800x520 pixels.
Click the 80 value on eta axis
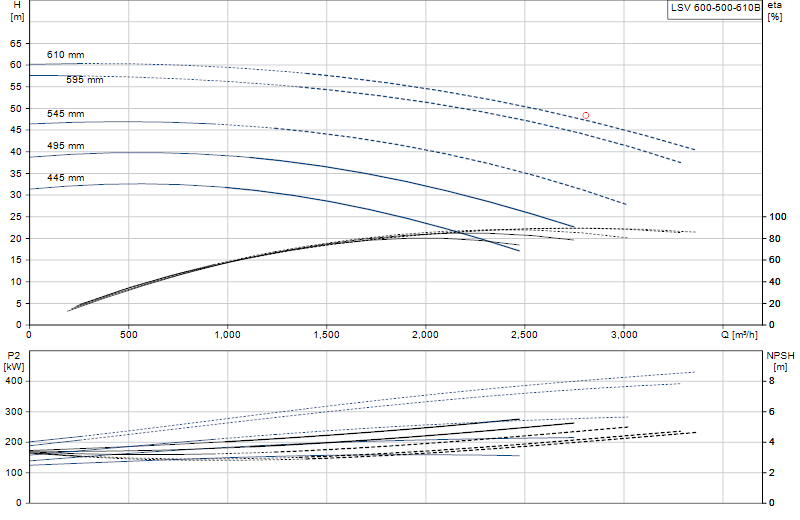[x=774, y=238]
